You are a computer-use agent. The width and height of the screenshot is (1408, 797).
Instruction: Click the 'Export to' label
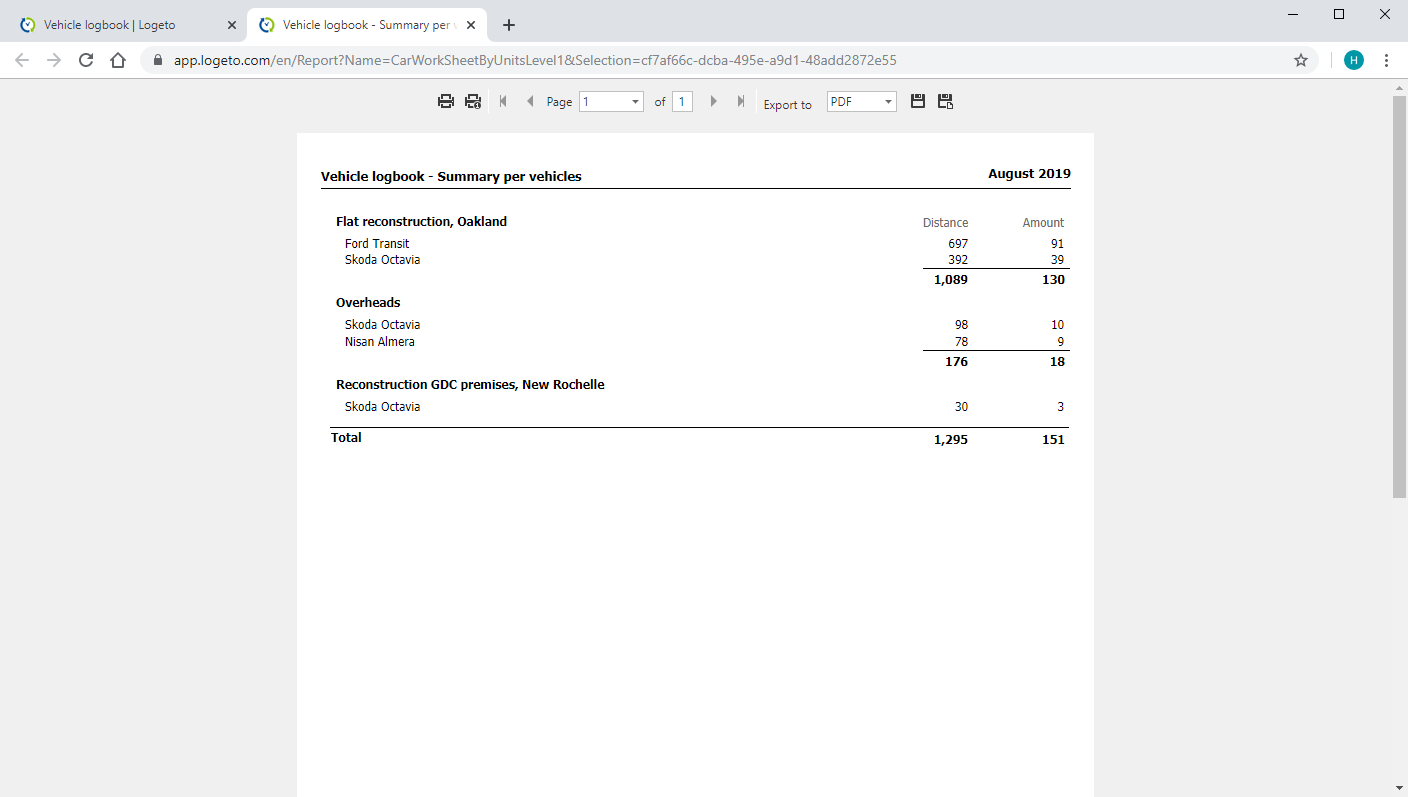788,105
